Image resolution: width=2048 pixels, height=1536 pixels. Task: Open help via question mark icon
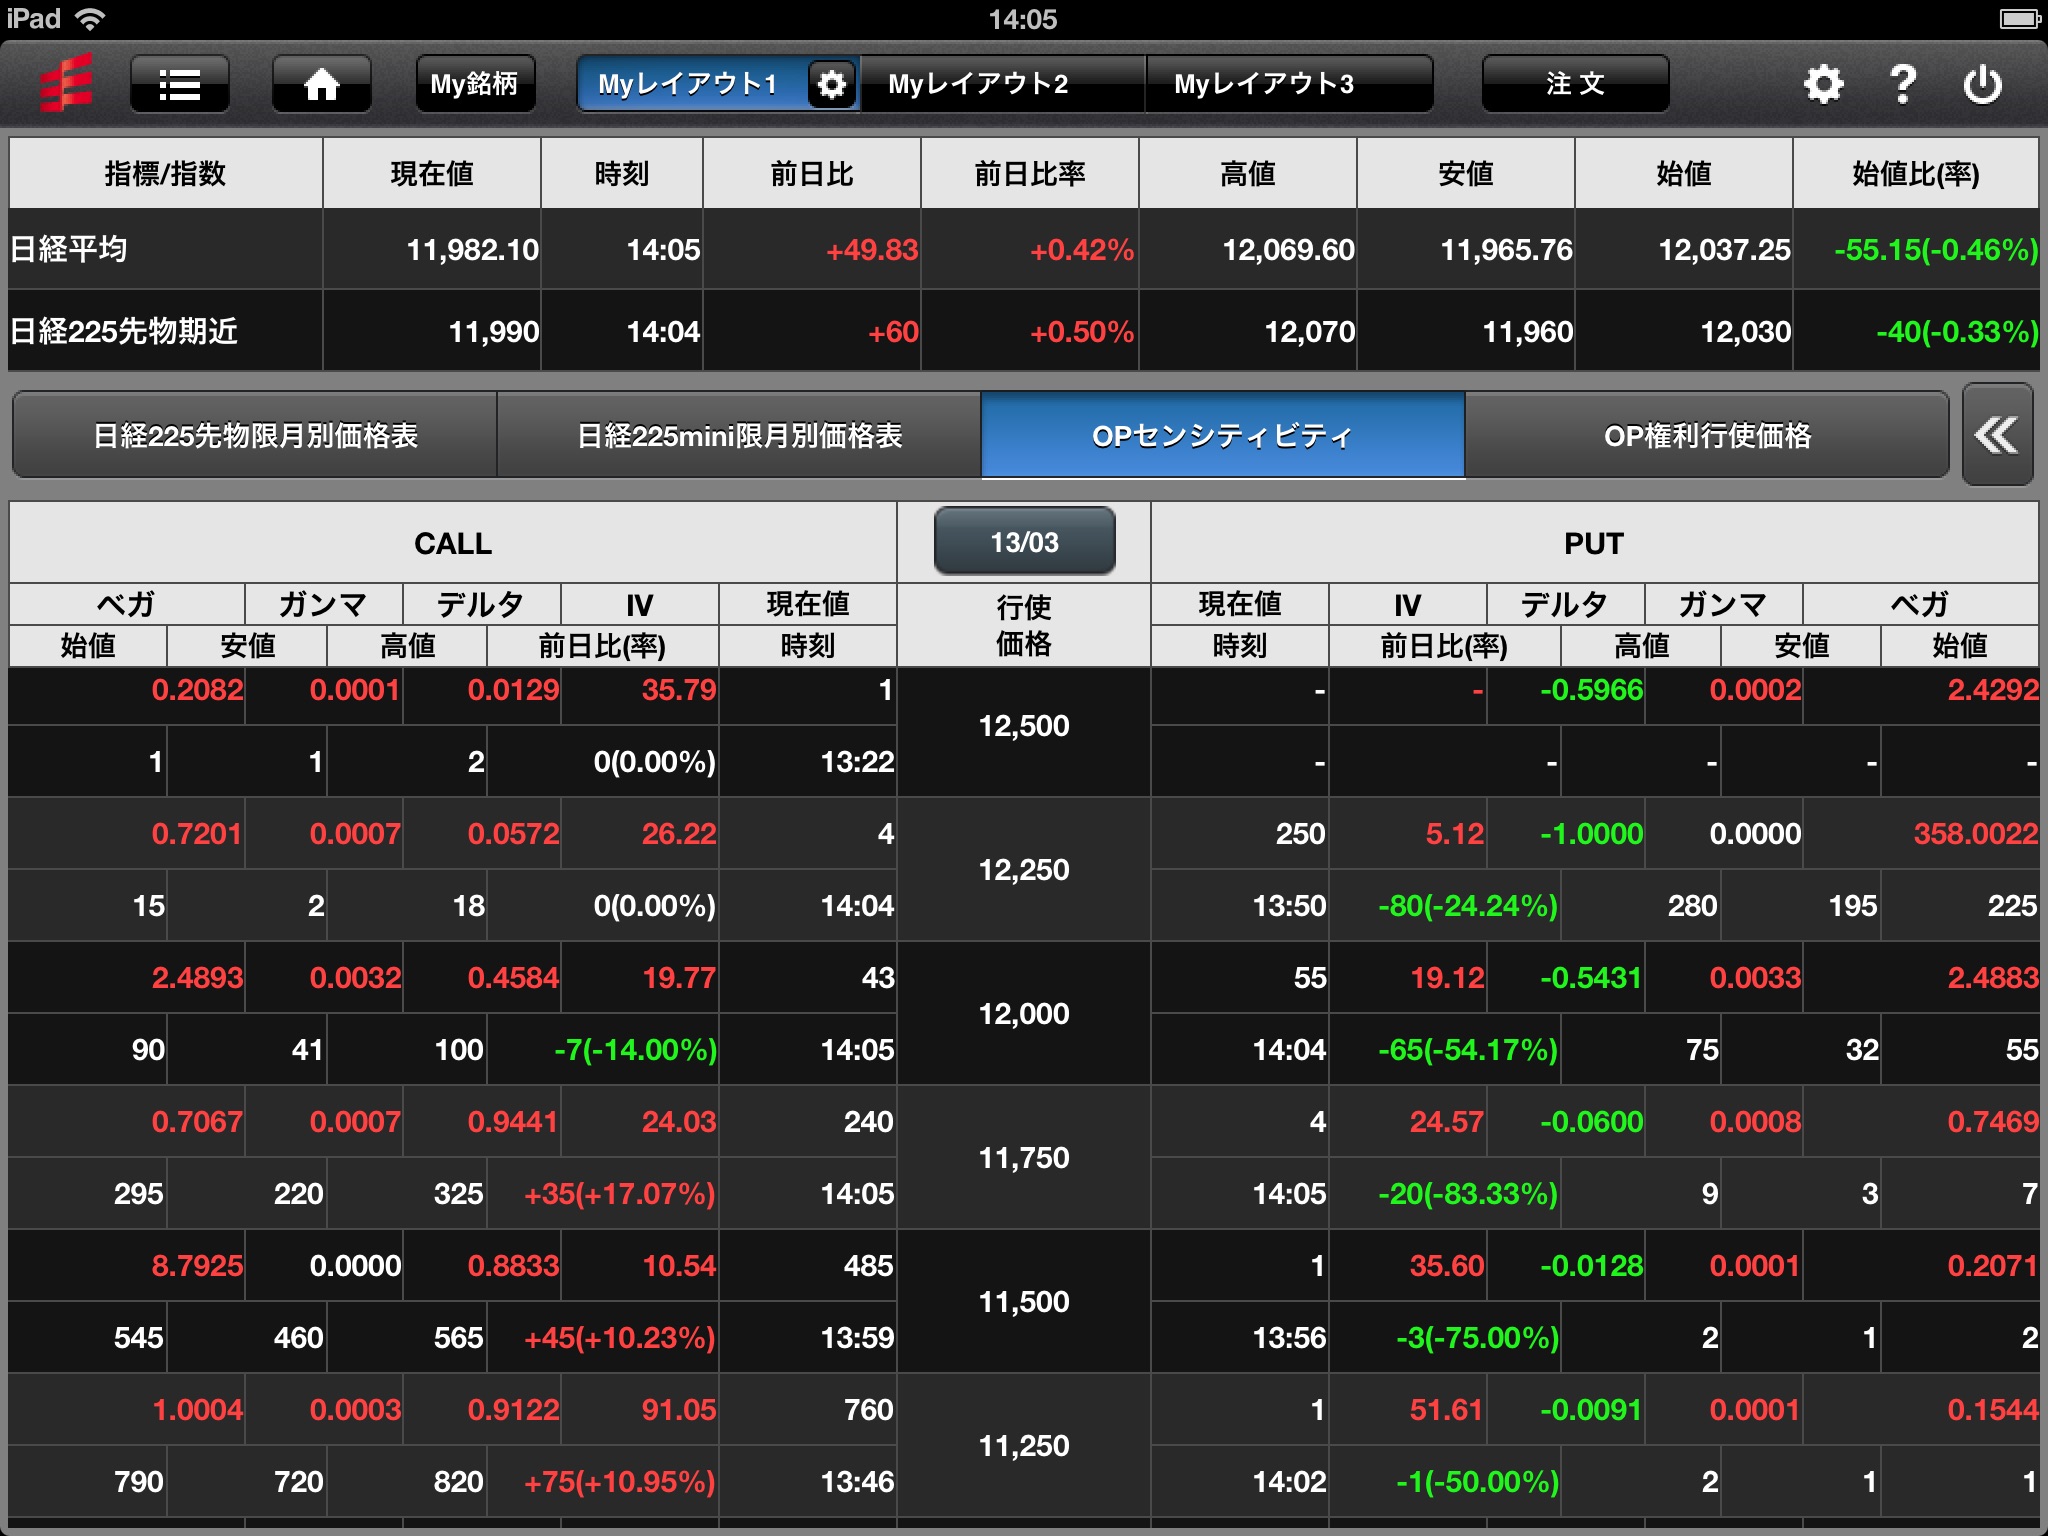click(1903, 84)
